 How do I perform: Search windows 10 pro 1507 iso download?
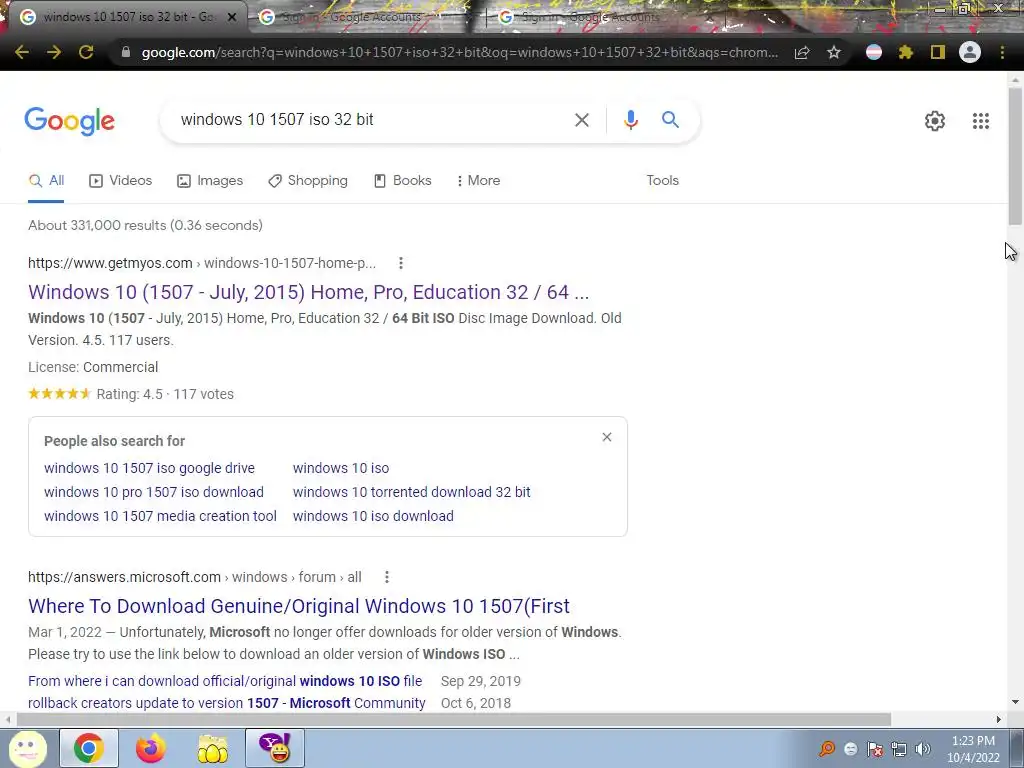pyautogui.click(x=153, y=492)
